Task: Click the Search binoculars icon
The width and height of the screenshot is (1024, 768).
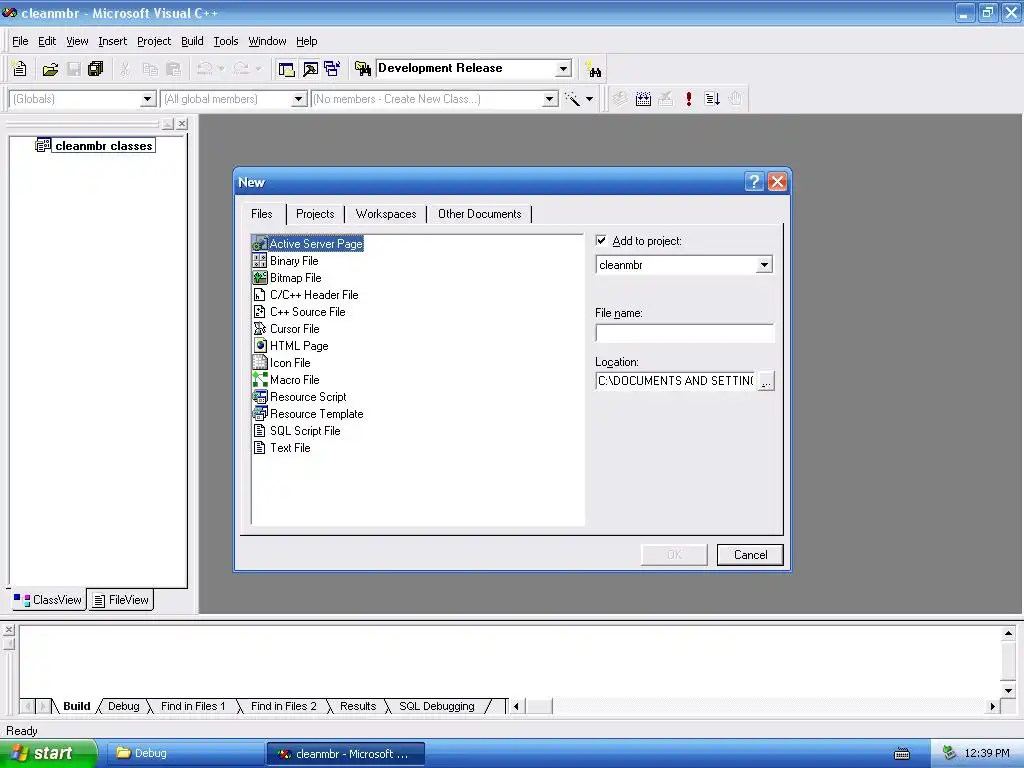Action: pos(593,69)
